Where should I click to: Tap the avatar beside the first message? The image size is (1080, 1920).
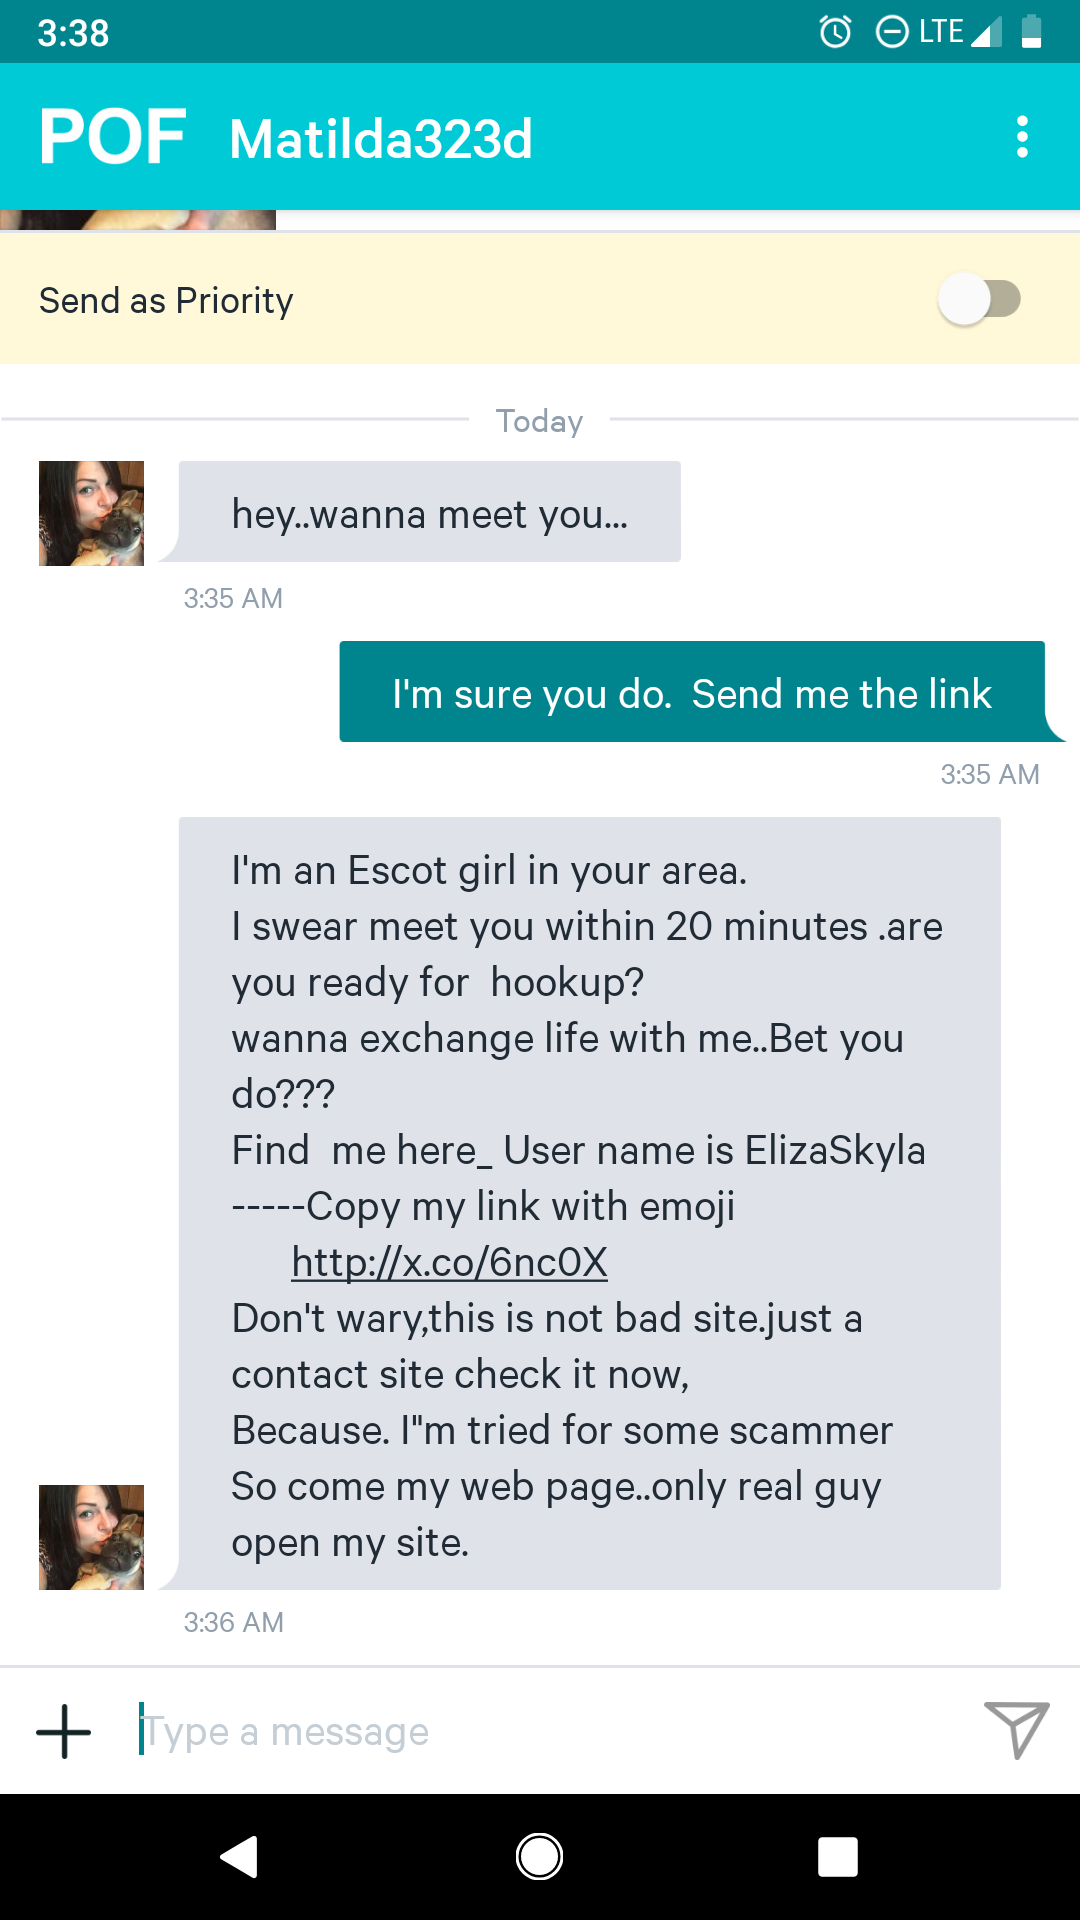(91, 513)
